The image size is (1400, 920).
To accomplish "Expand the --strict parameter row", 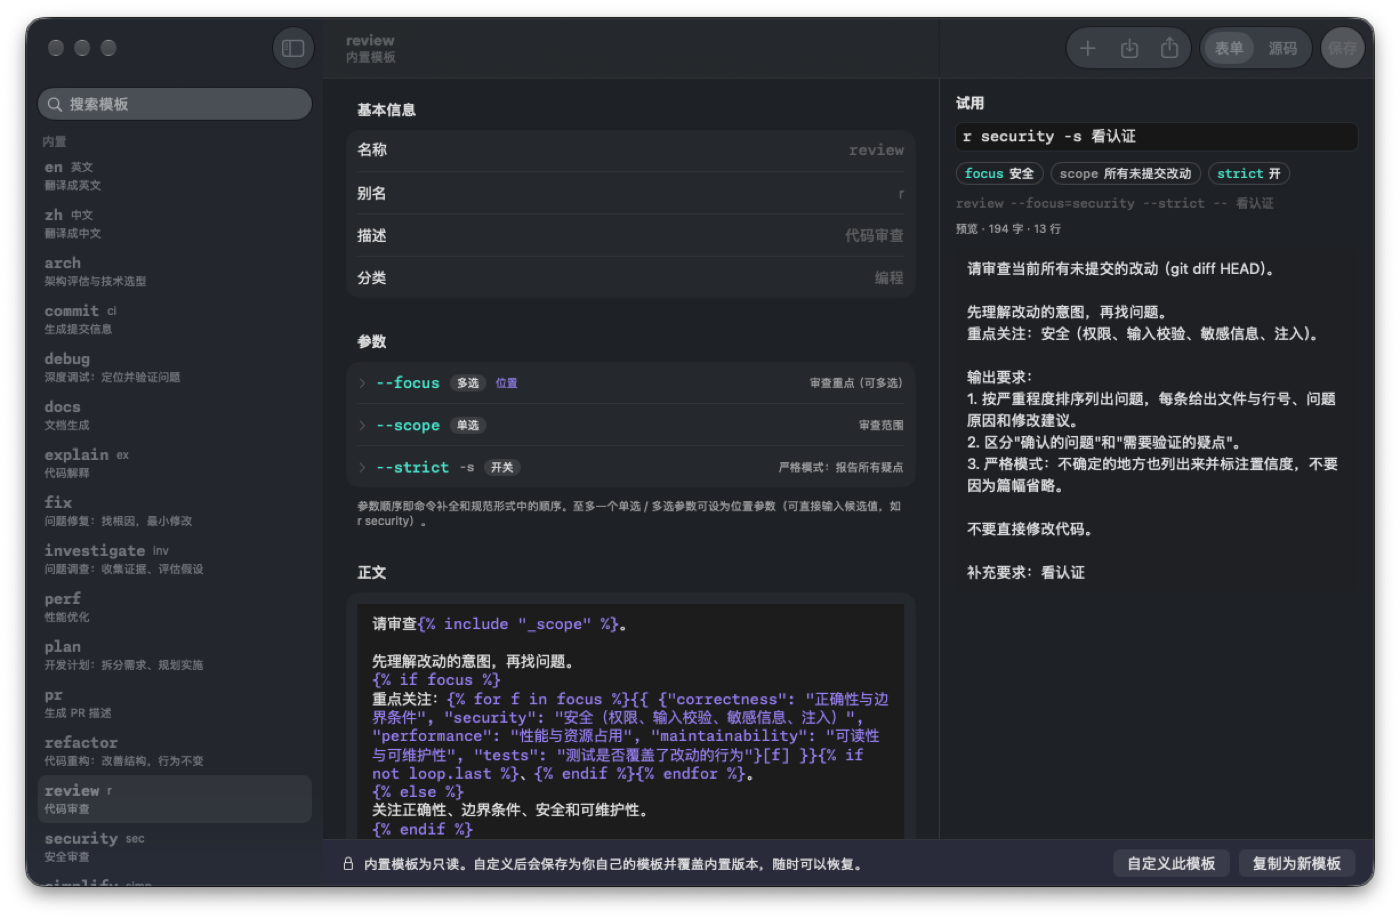I will tap(631, 467).
